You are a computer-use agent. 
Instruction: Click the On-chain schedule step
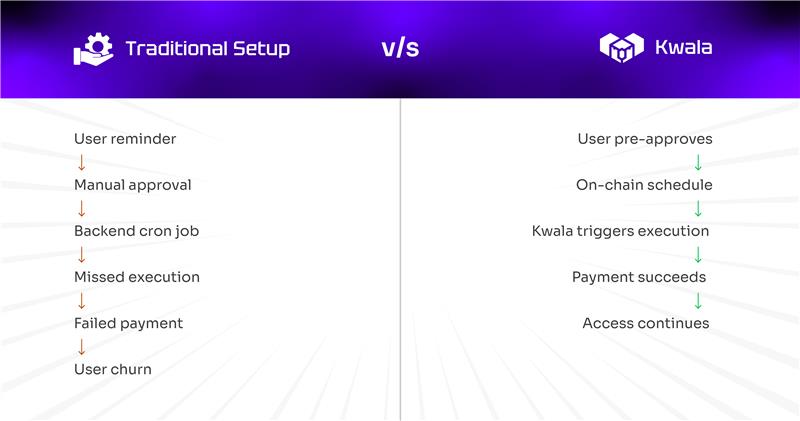[x=644, y=185]
